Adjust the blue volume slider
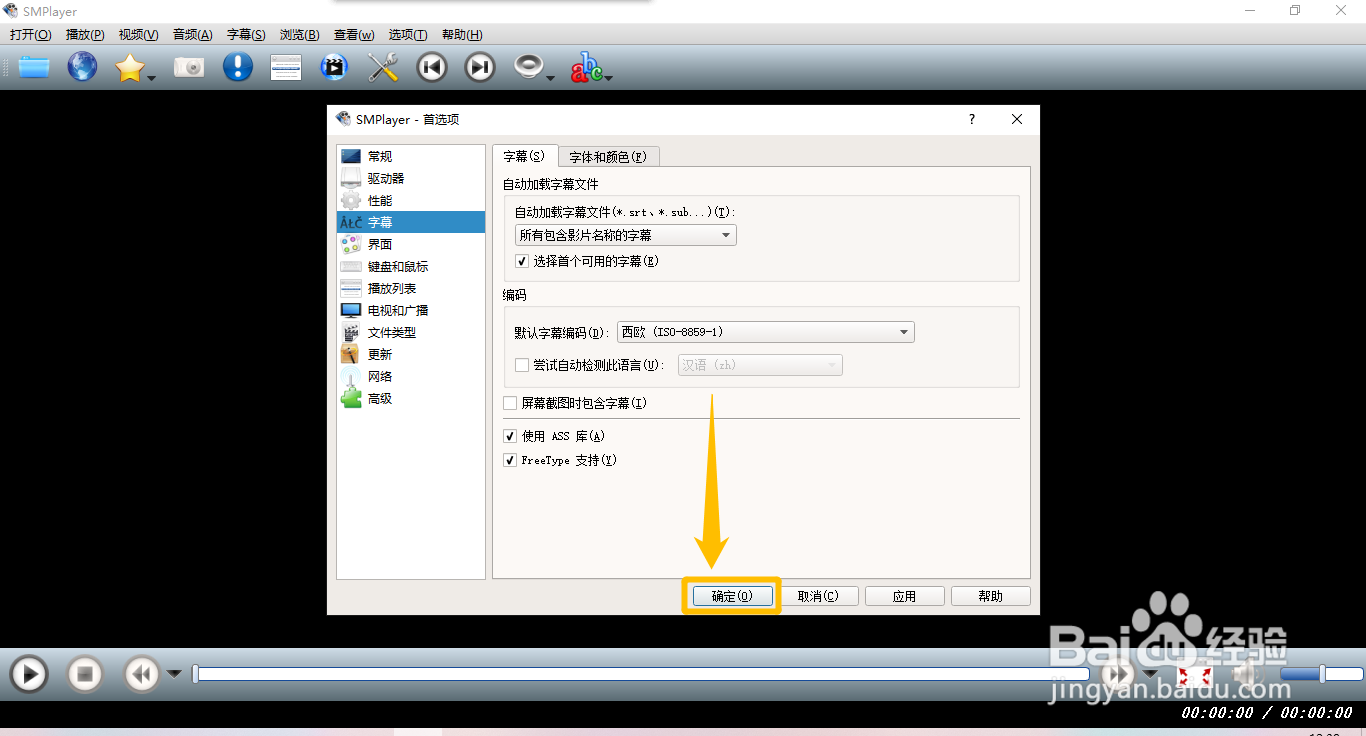1366x736 pixels. (1321, 674)
